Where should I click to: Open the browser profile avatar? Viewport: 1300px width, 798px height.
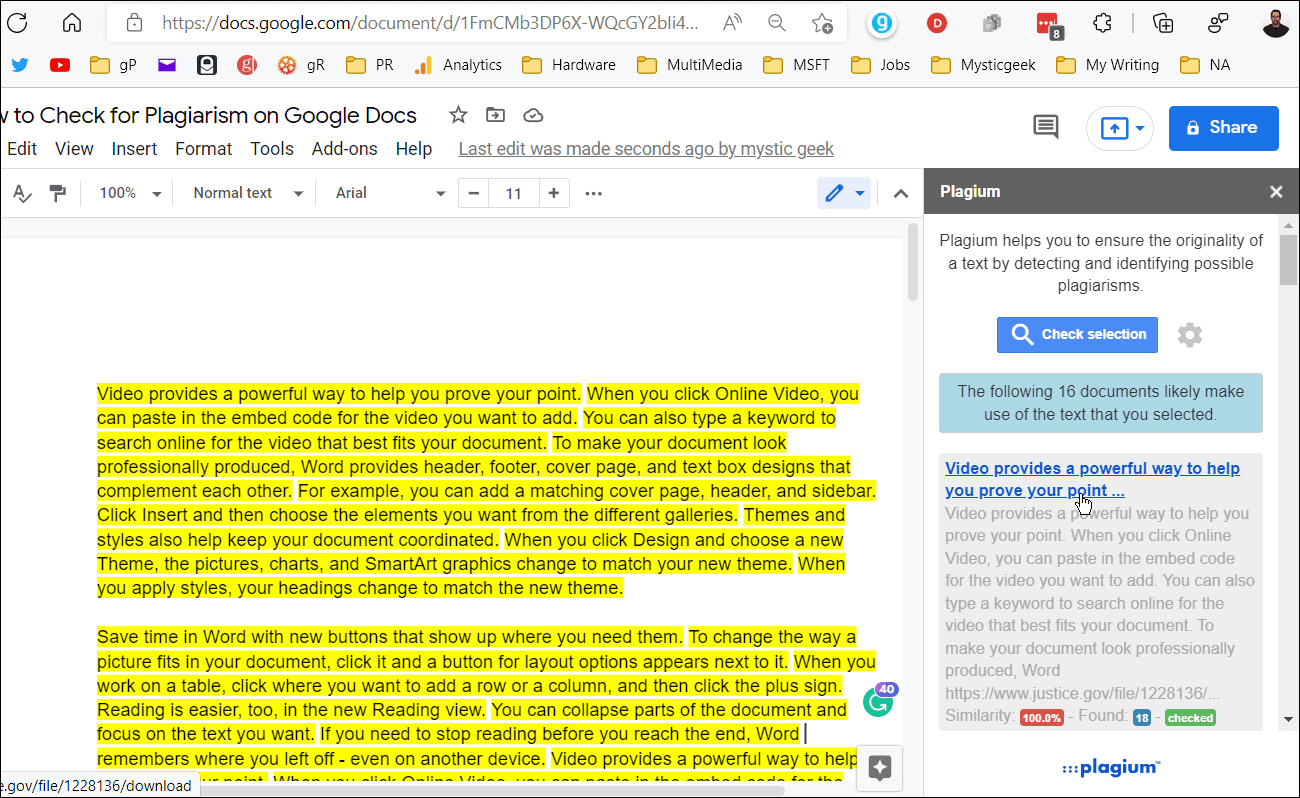coord(1276,23)
